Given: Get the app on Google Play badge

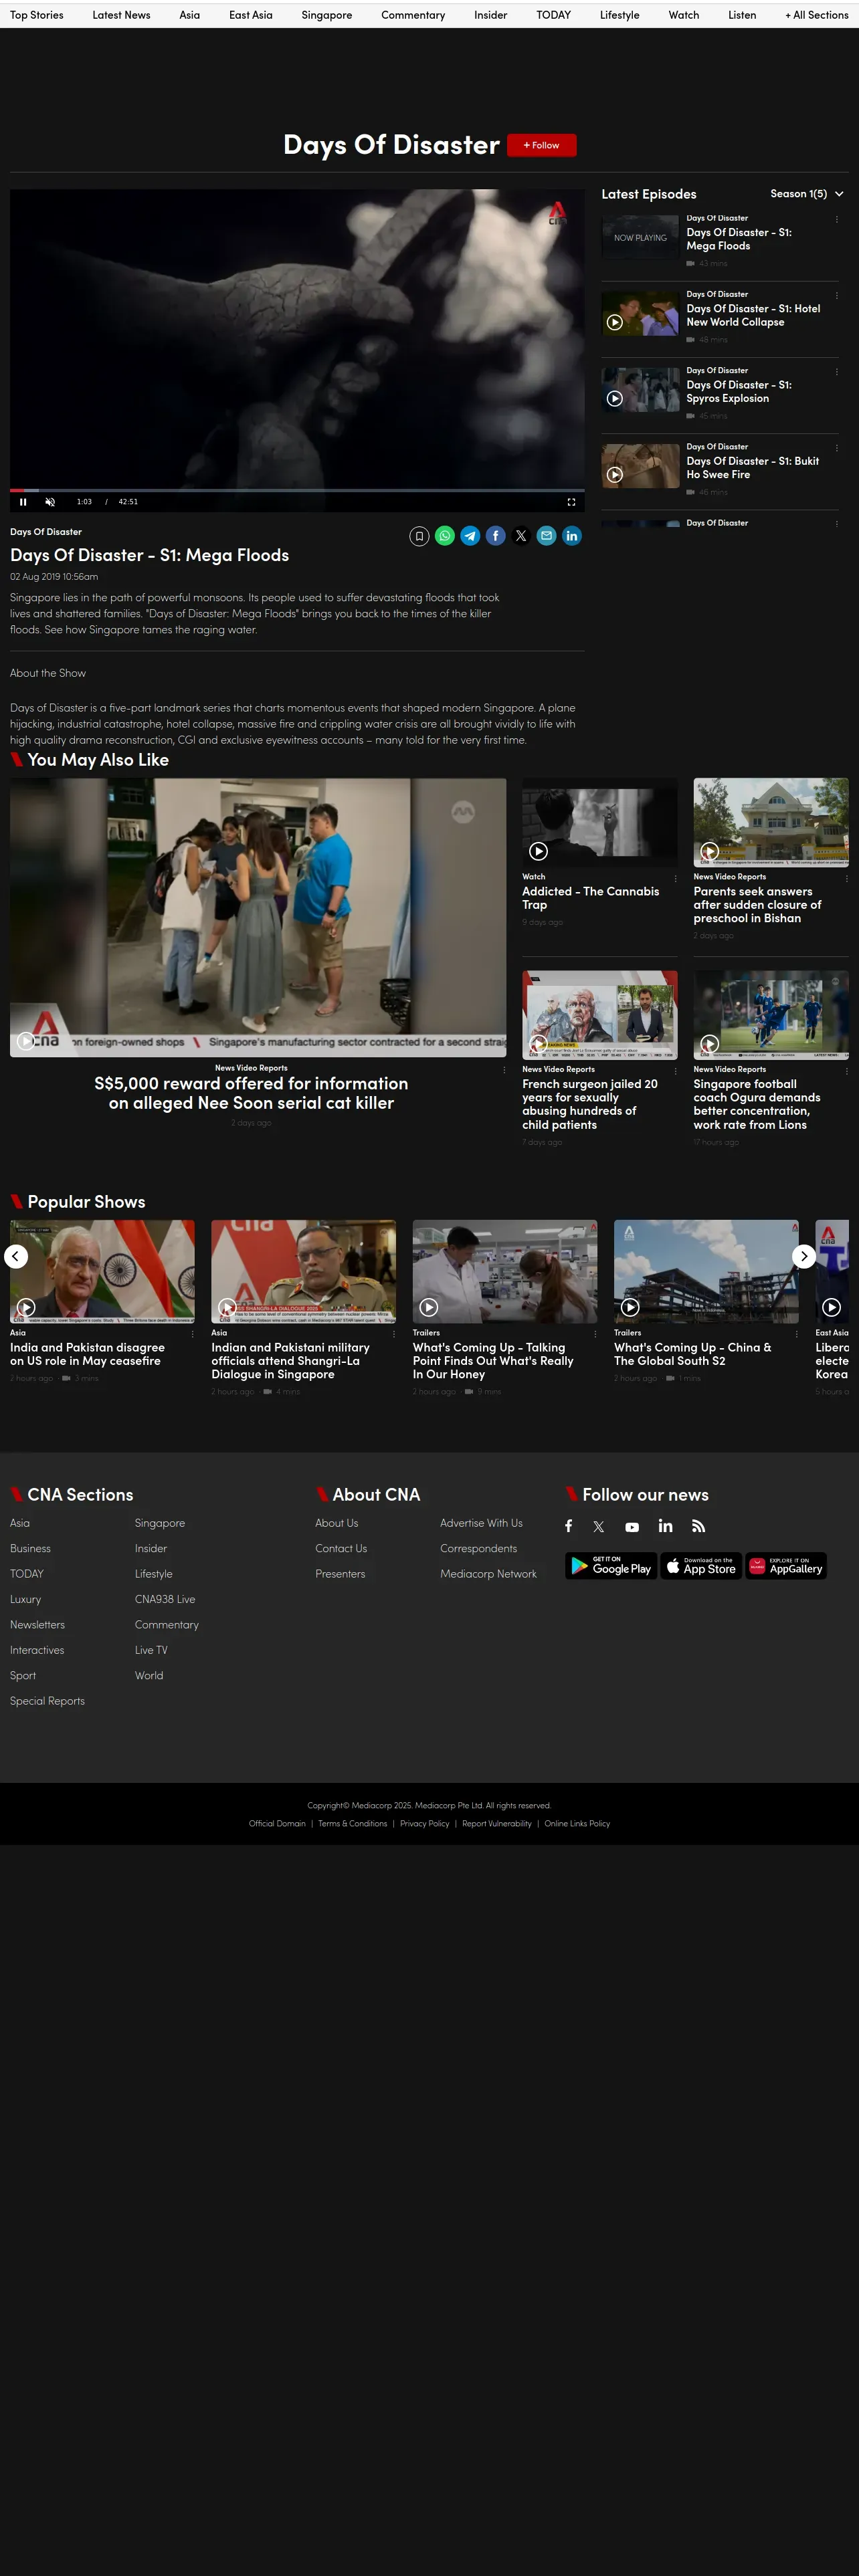Looking at the screenshot, I should [x=611, y=1566].
